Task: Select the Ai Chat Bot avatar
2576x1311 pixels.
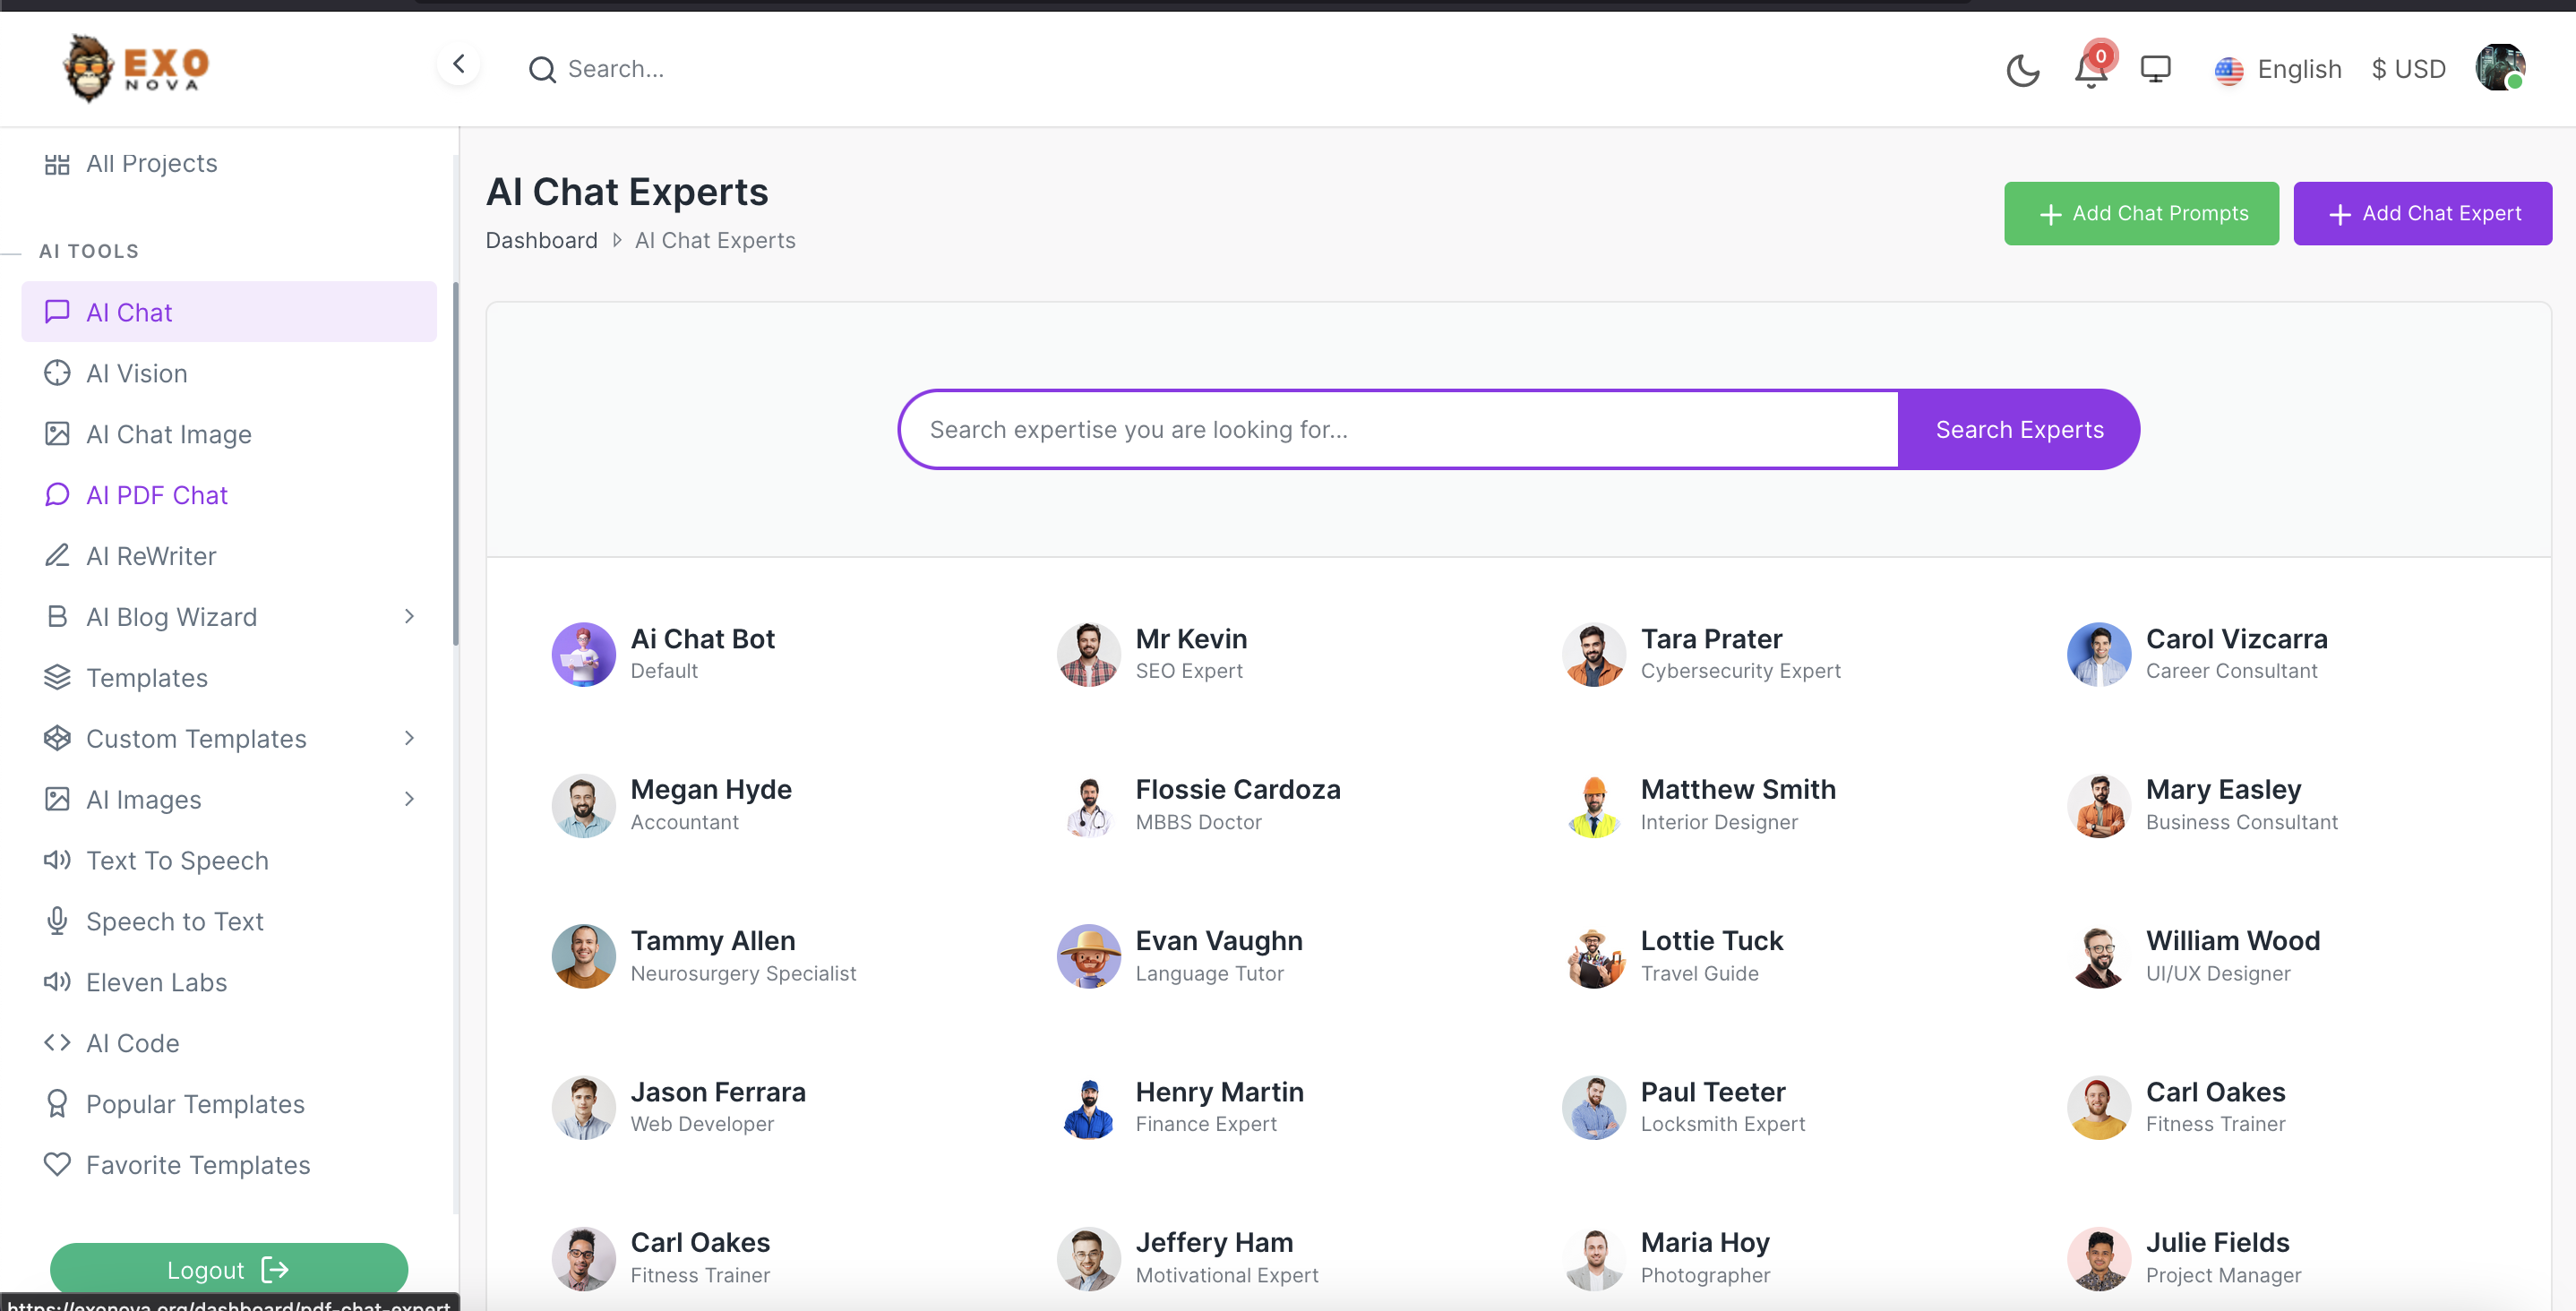Action: click(x=583, y=655)
